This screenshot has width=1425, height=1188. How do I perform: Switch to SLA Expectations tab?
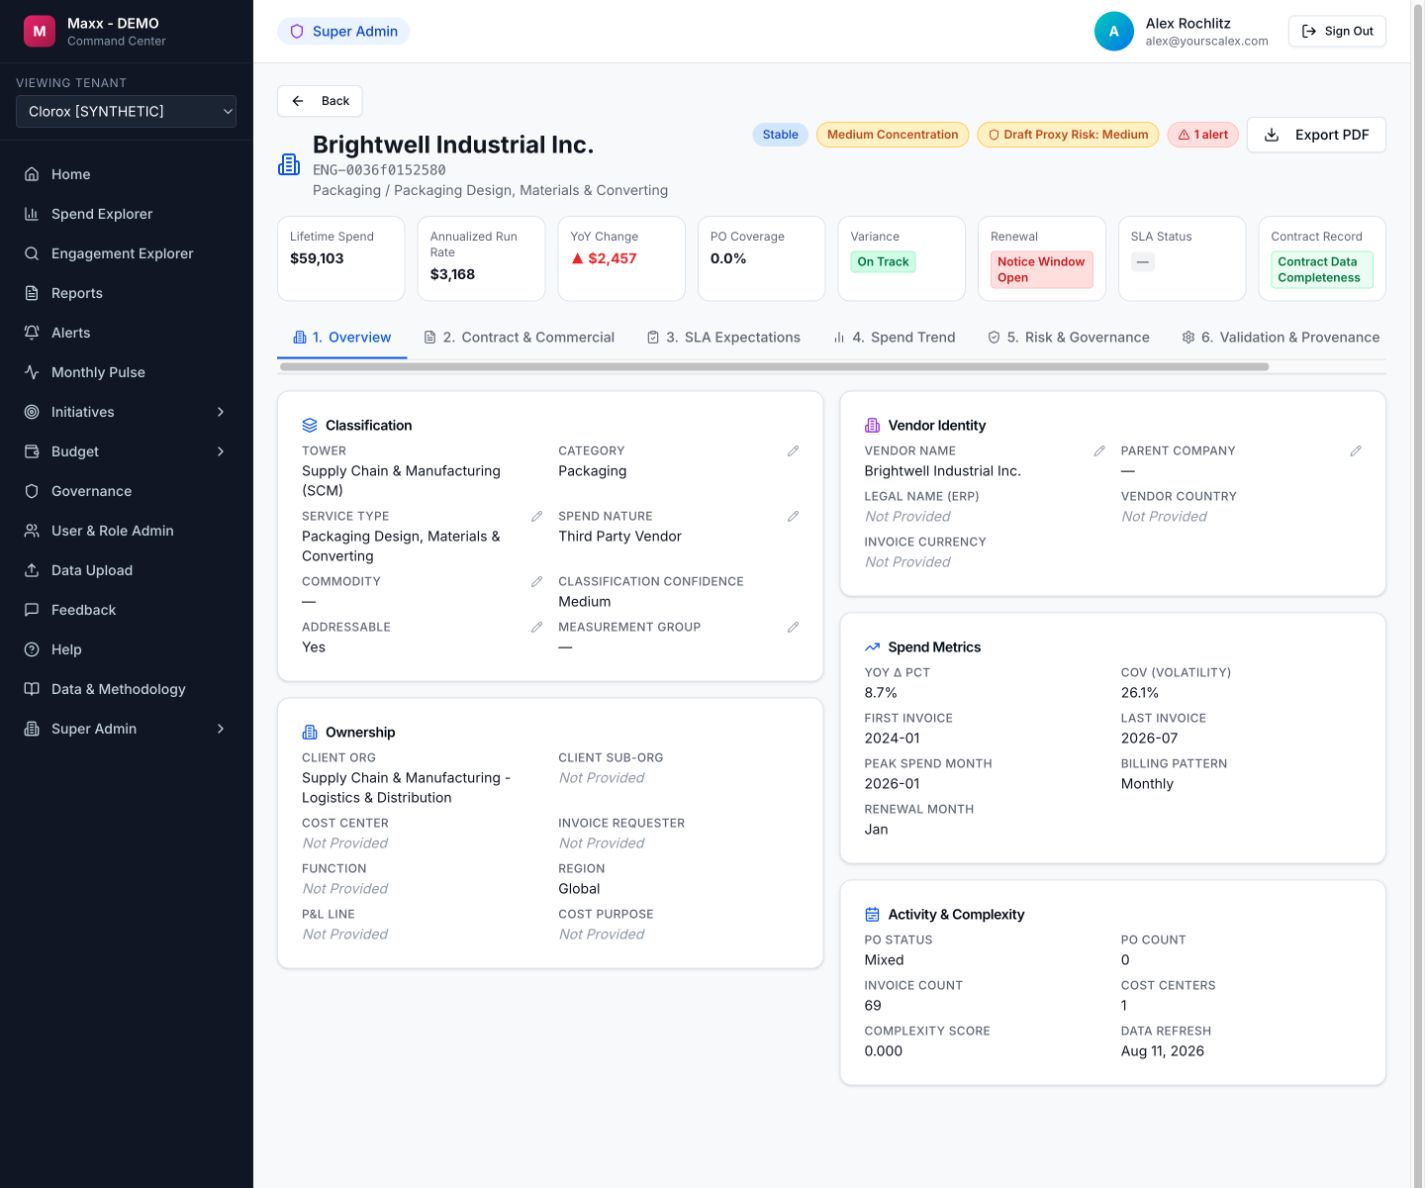point(723,337)
